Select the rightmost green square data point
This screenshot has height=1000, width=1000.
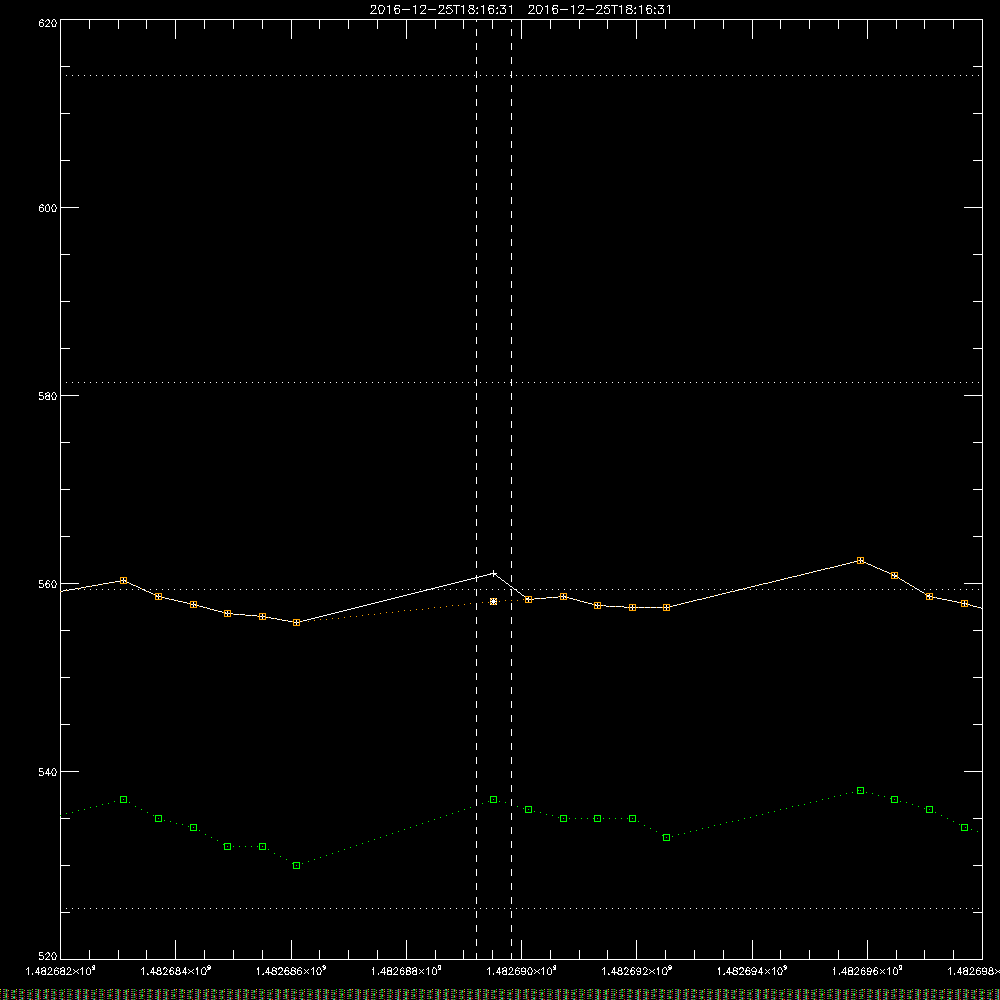964,828
